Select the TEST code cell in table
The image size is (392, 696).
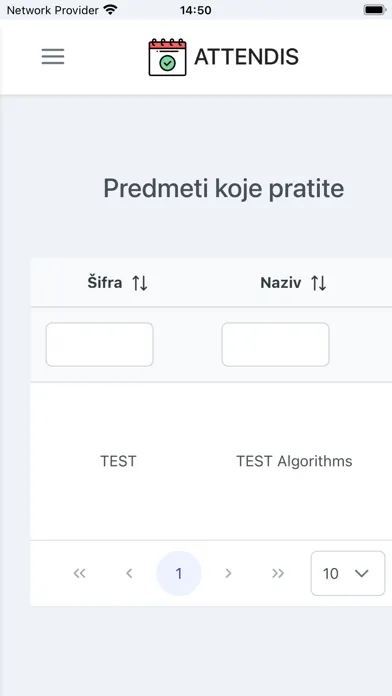click(118, 461)
